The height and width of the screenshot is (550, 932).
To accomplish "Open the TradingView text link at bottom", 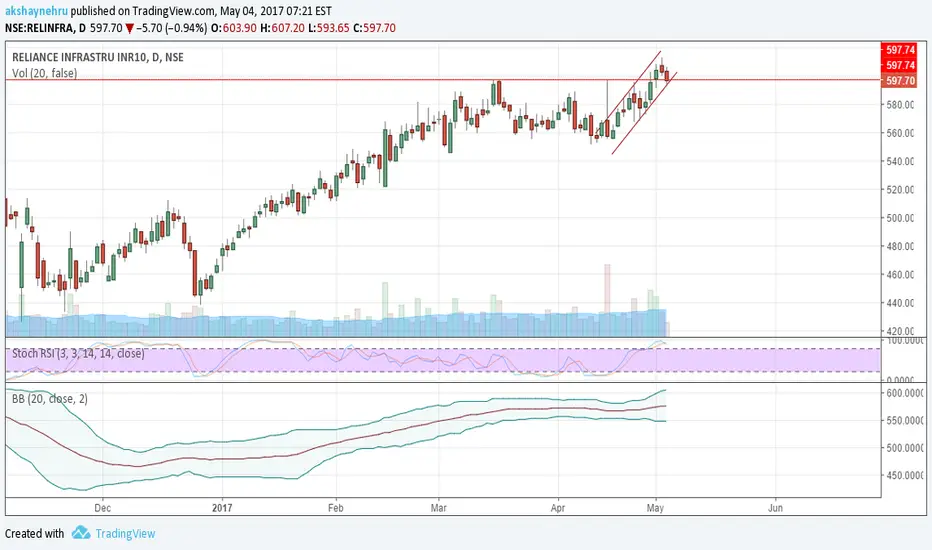I will tap(125, 533).
